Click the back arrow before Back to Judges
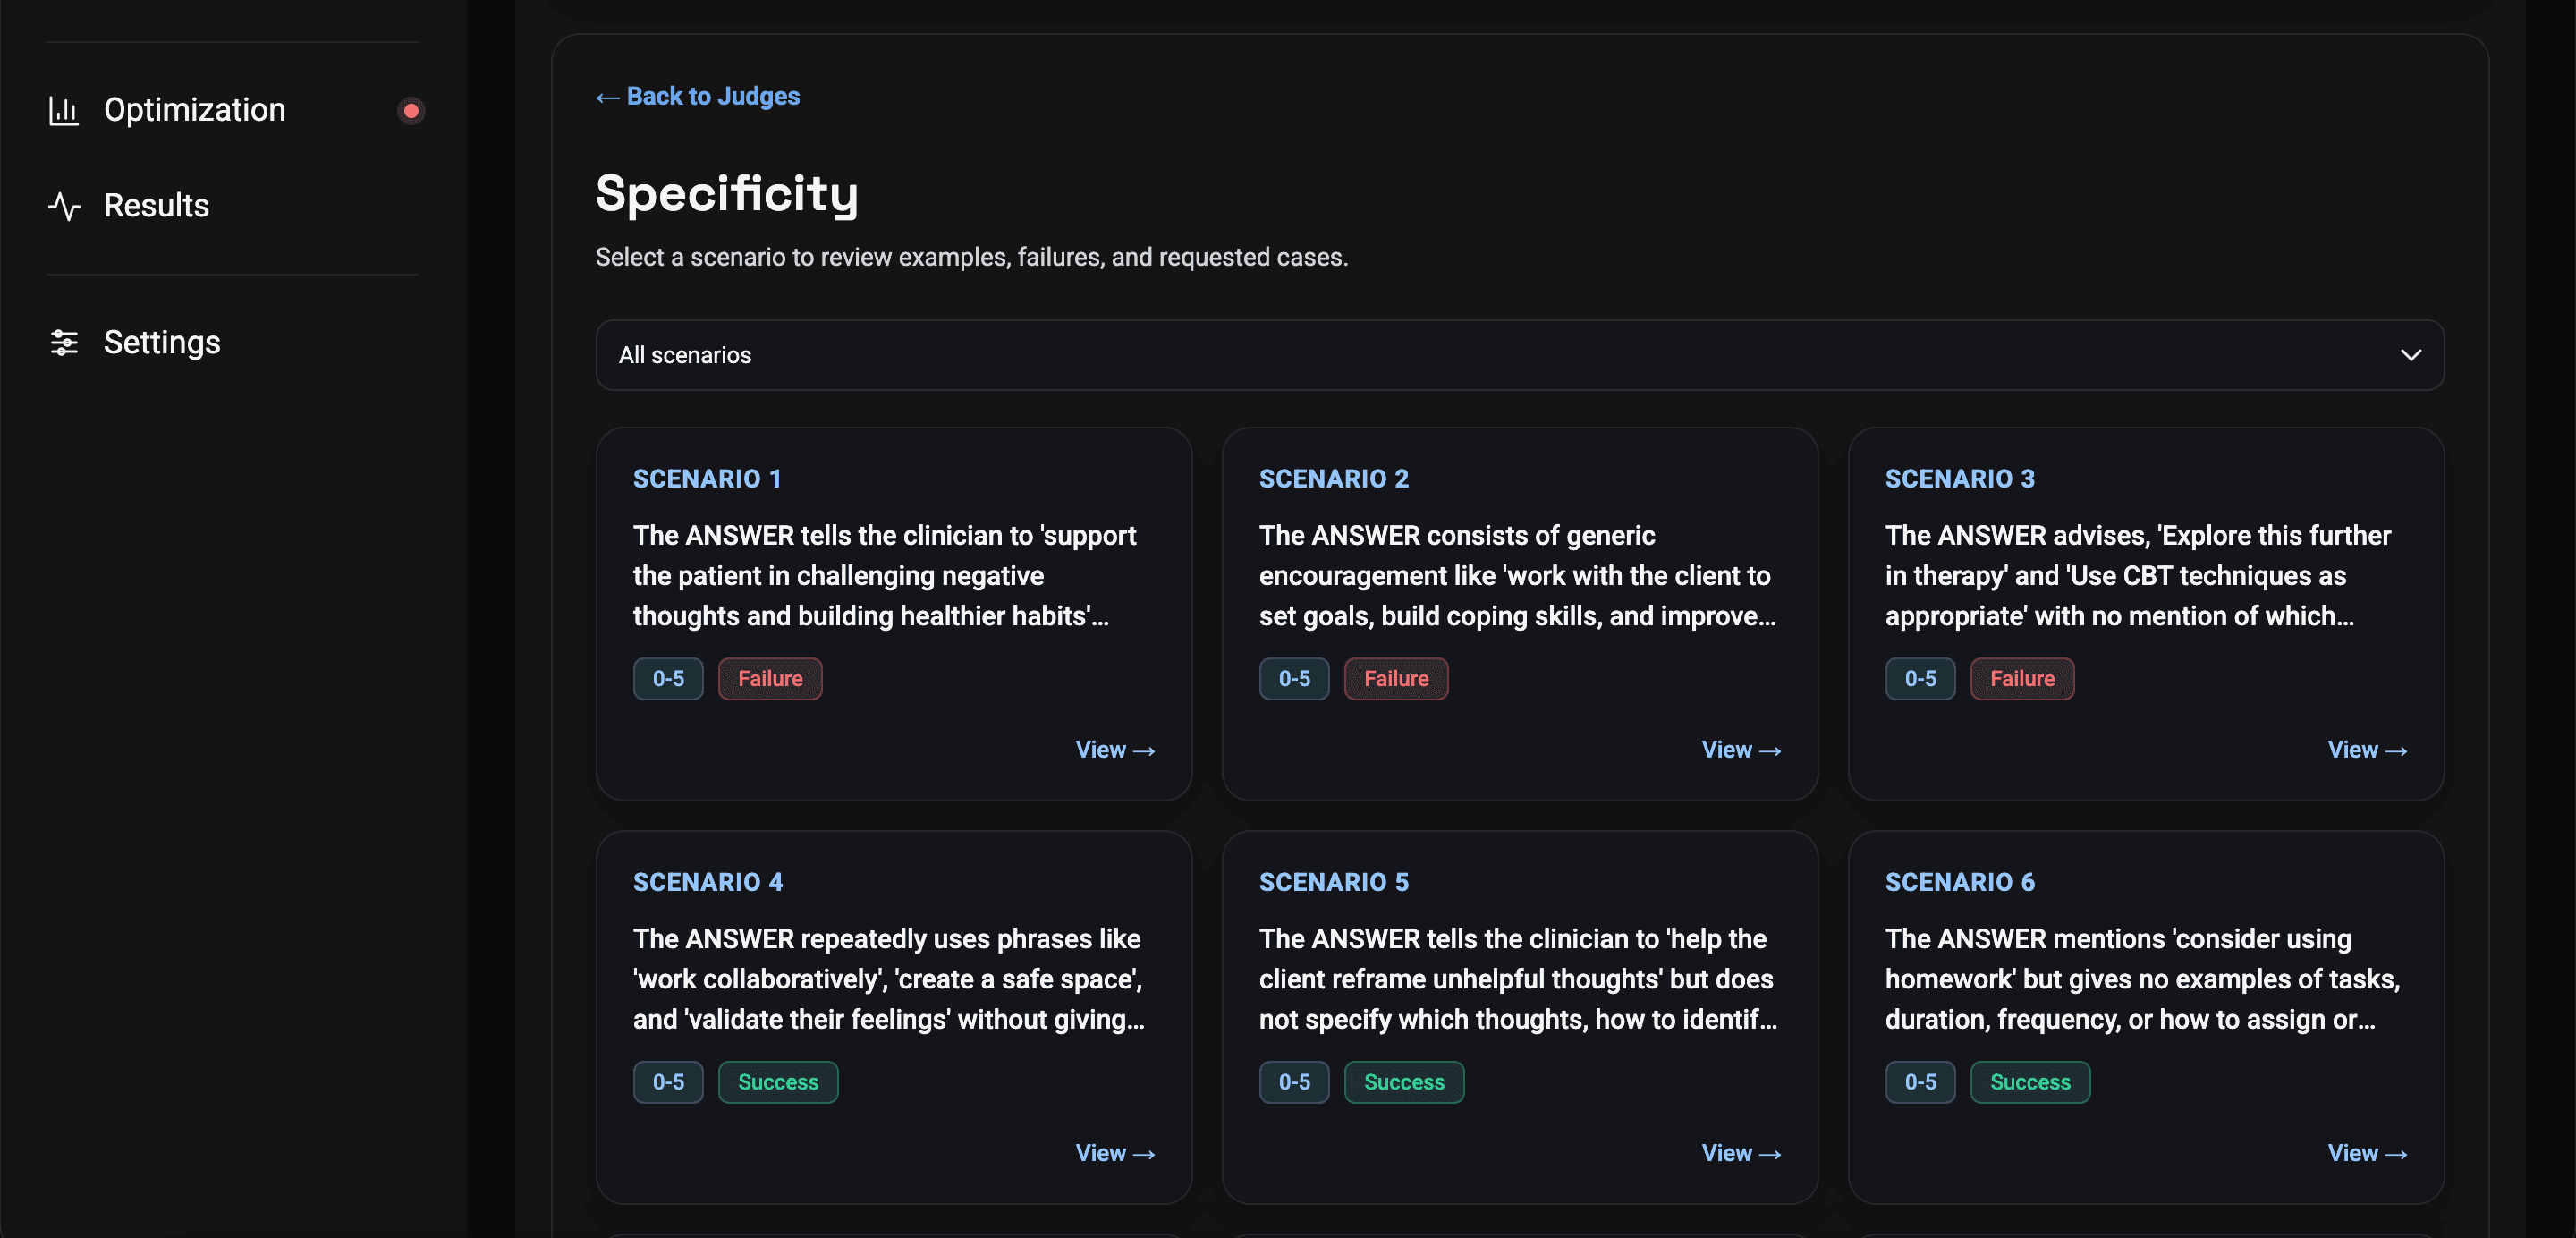Viewport: 2576px width, 1238px height. tap(607, 96)
